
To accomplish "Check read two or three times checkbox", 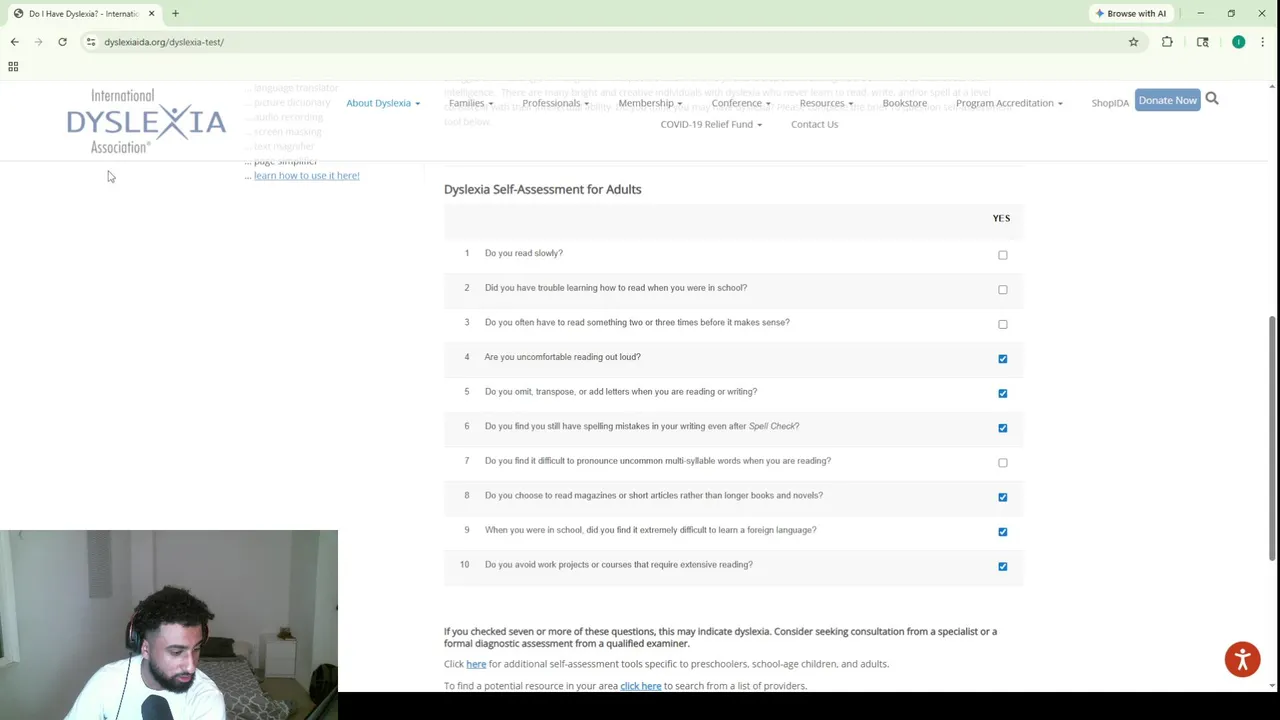I will pyautogui.click(x=1002, y=324).
